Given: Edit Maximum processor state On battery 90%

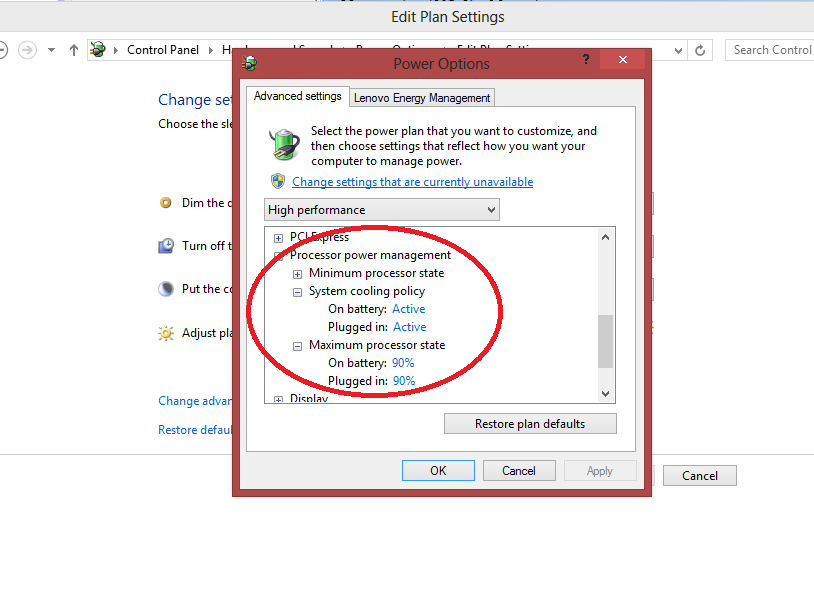Looking at the screenshot, I should pos(403,363).
